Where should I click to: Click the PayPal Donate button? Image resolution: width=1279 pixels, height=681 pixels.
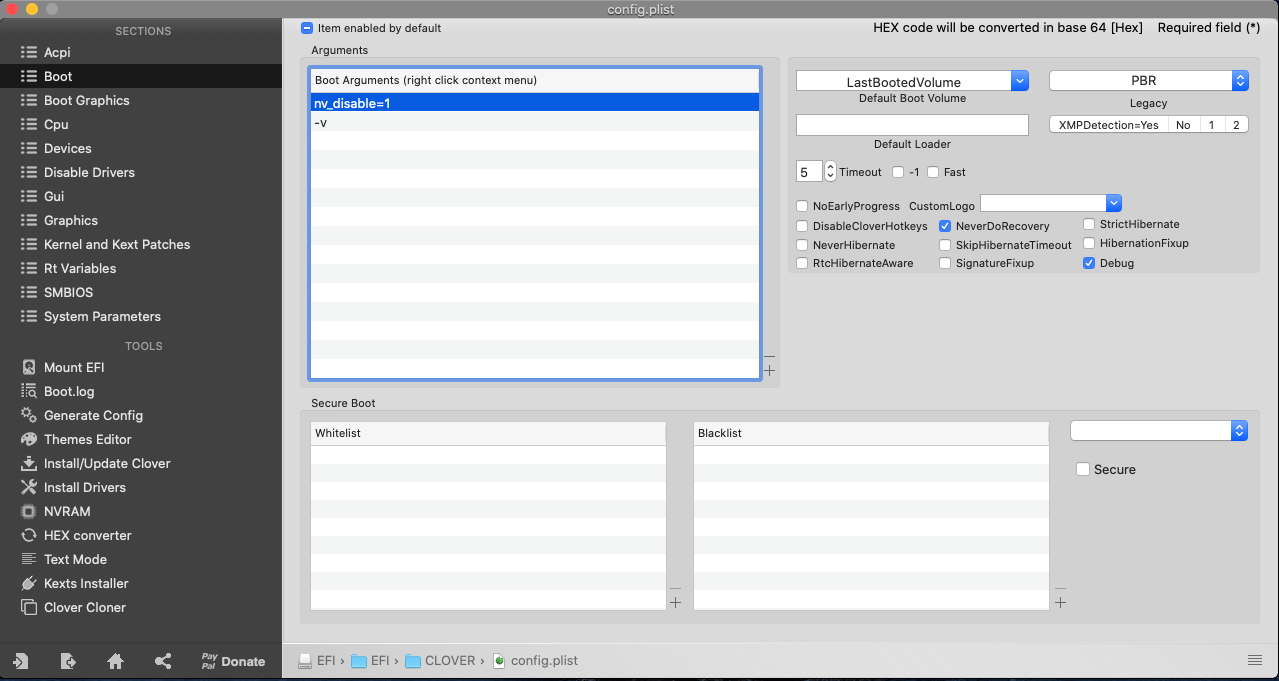click(x=233, y=661)
